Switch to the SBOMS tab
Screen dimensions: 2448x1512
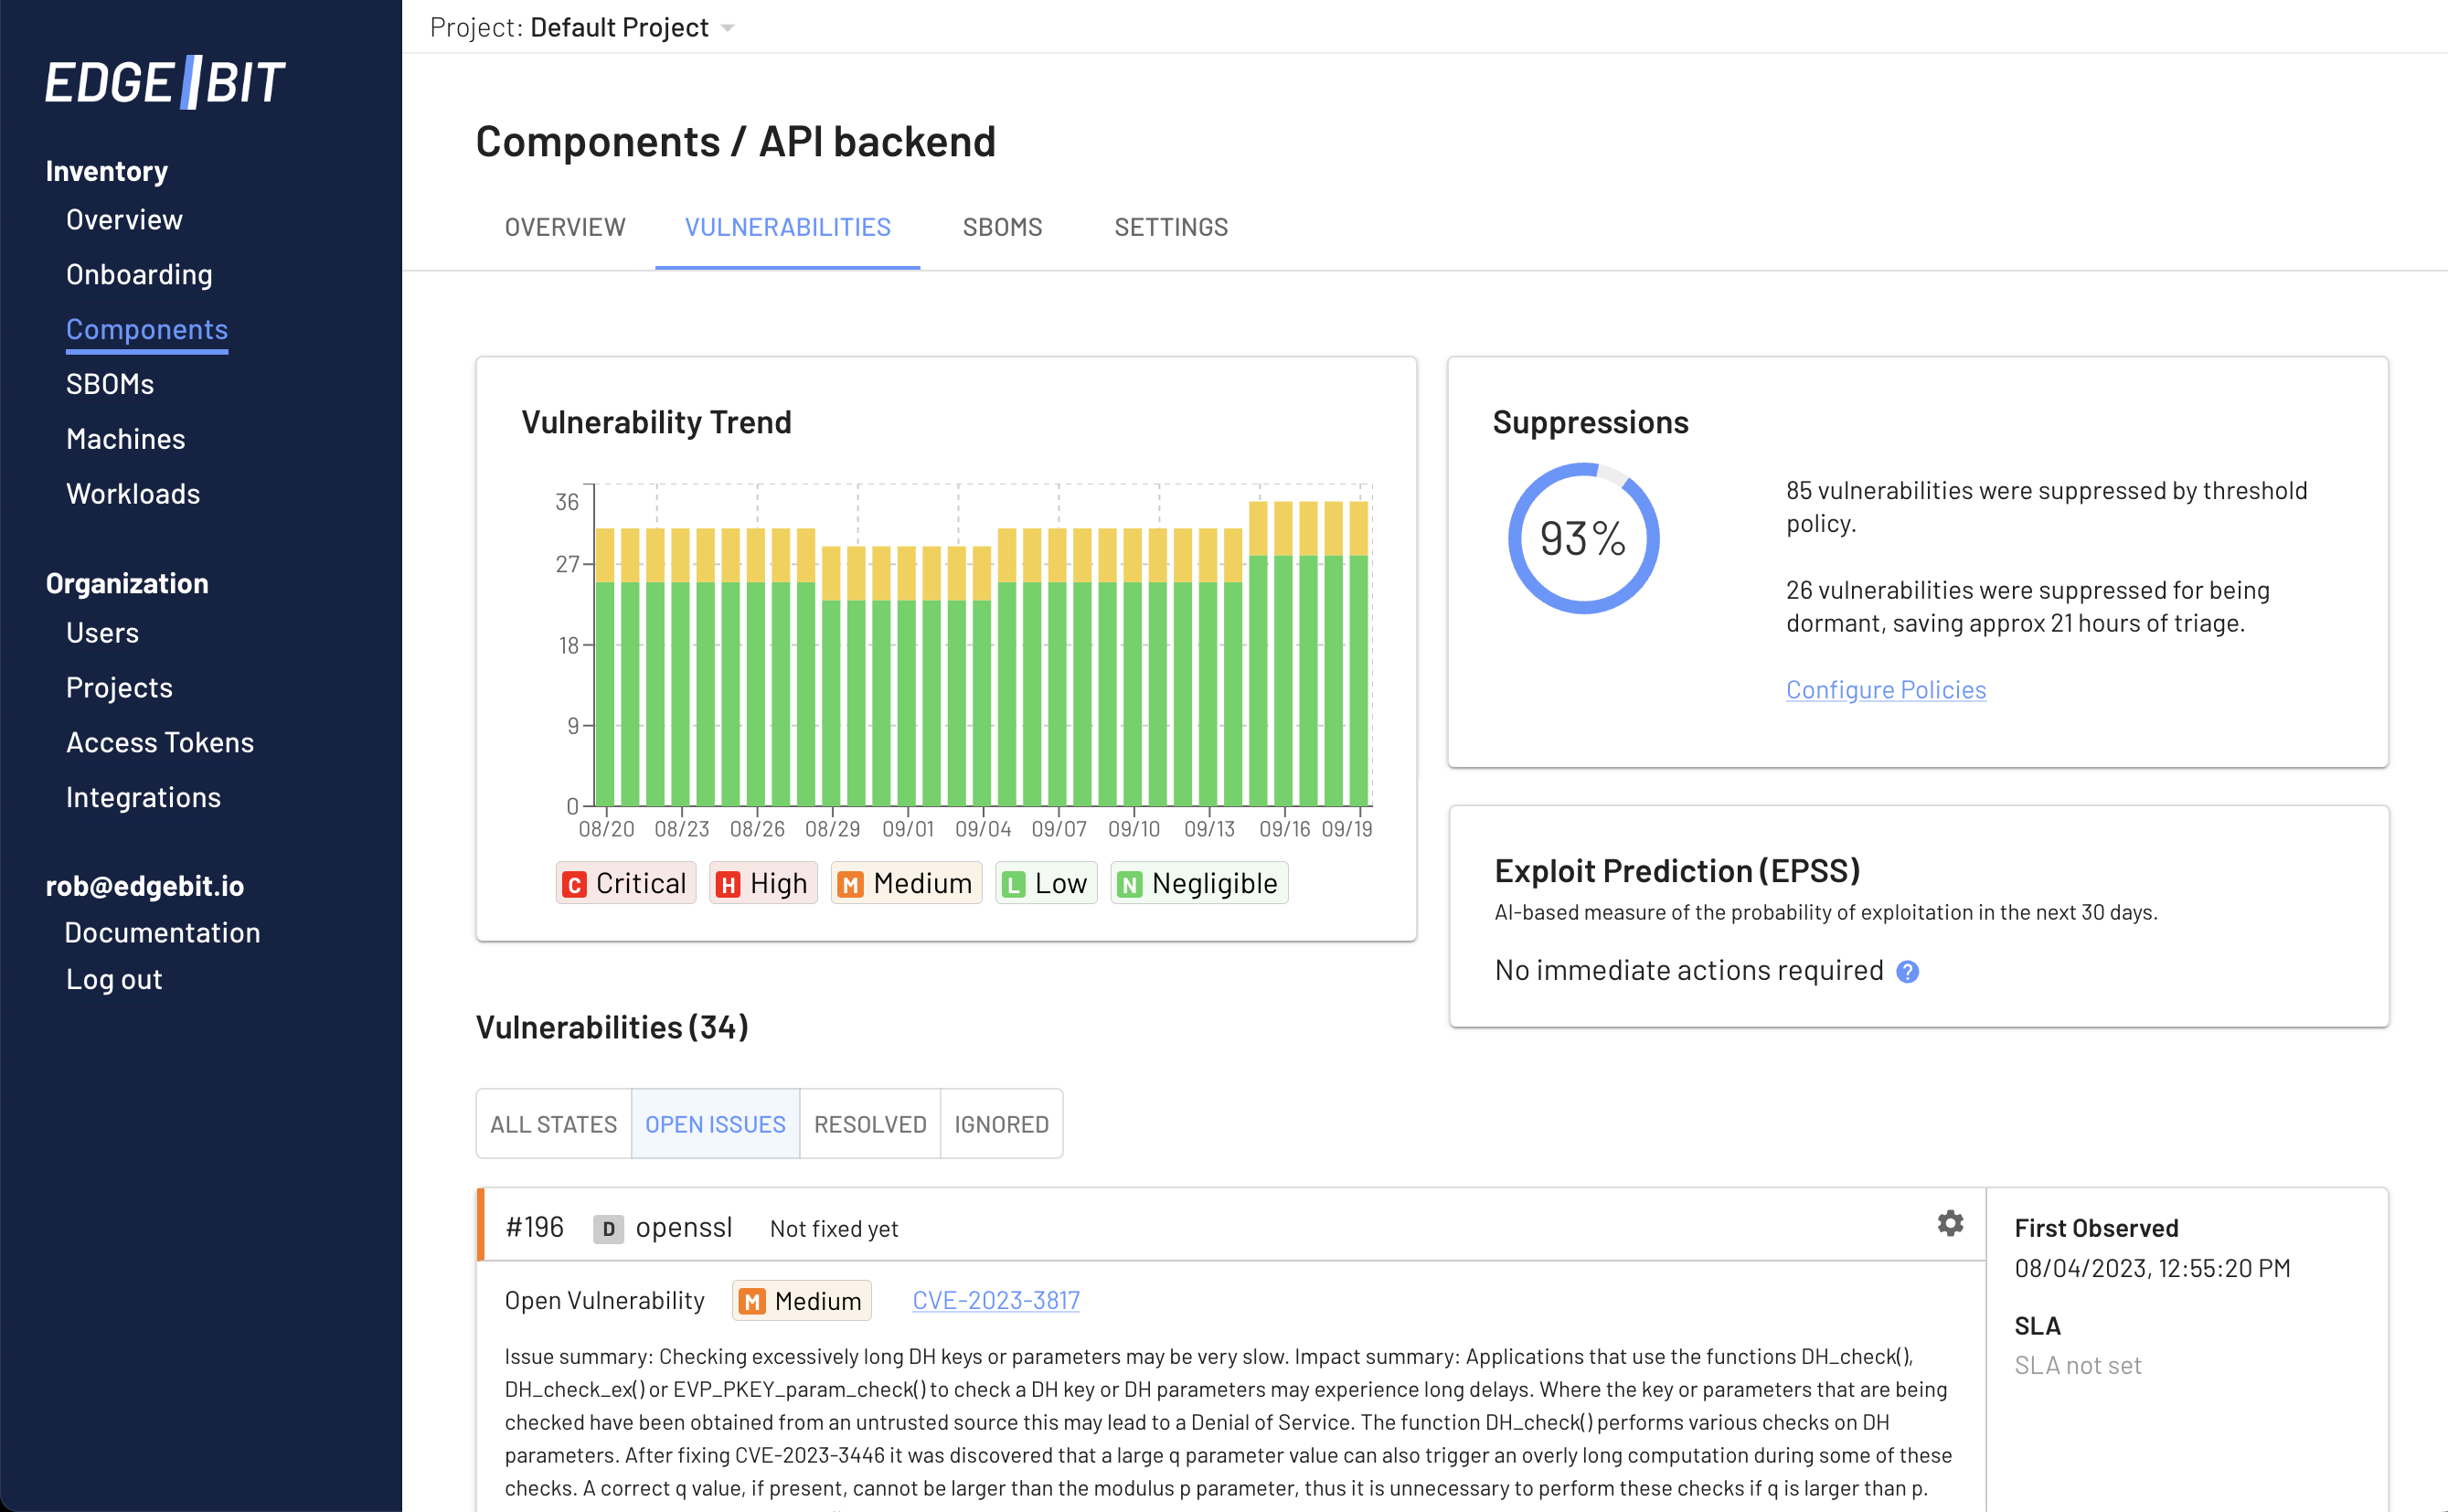coord(1002,227)
